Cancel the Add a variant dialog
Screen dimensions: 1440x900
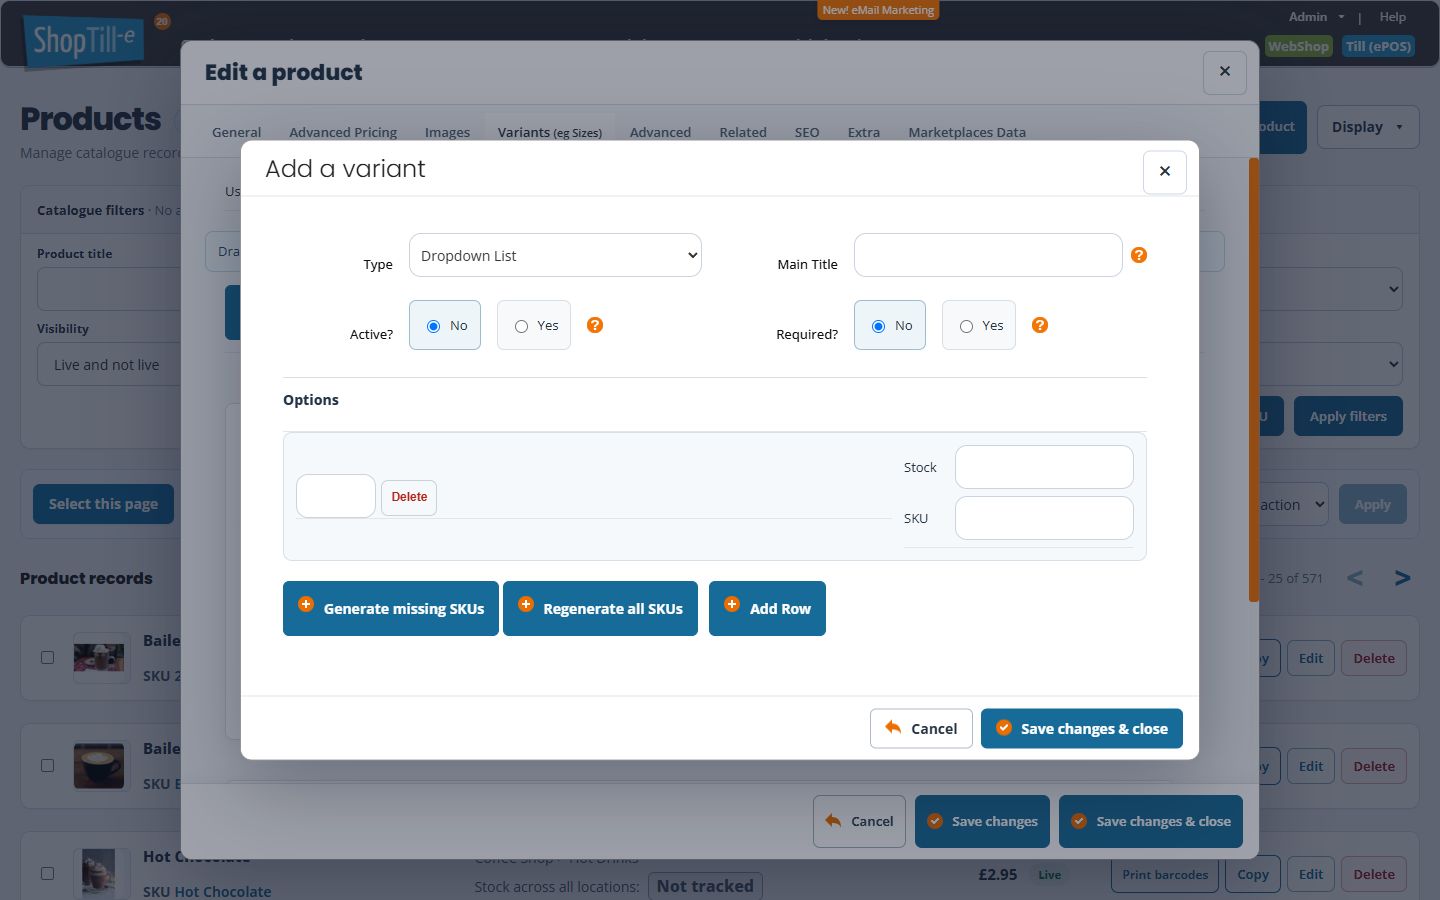point(921,728)
